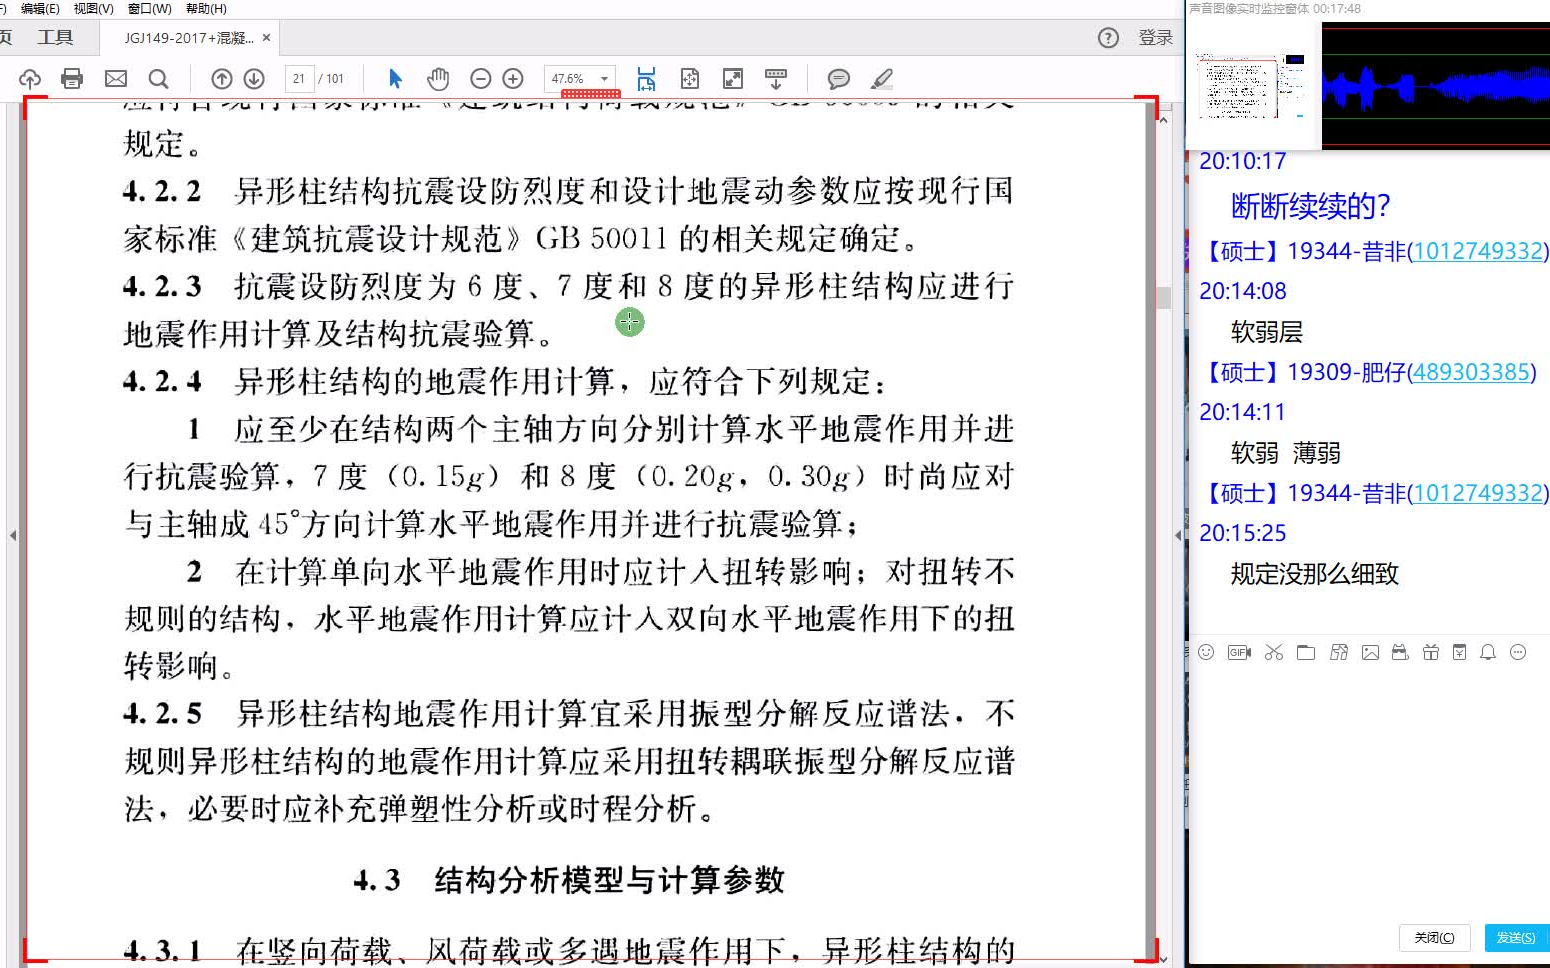Open the 窗口(W) menu
Image resolution: width=1550 pixels, height=968 pixels.
[x=150, y=8]
